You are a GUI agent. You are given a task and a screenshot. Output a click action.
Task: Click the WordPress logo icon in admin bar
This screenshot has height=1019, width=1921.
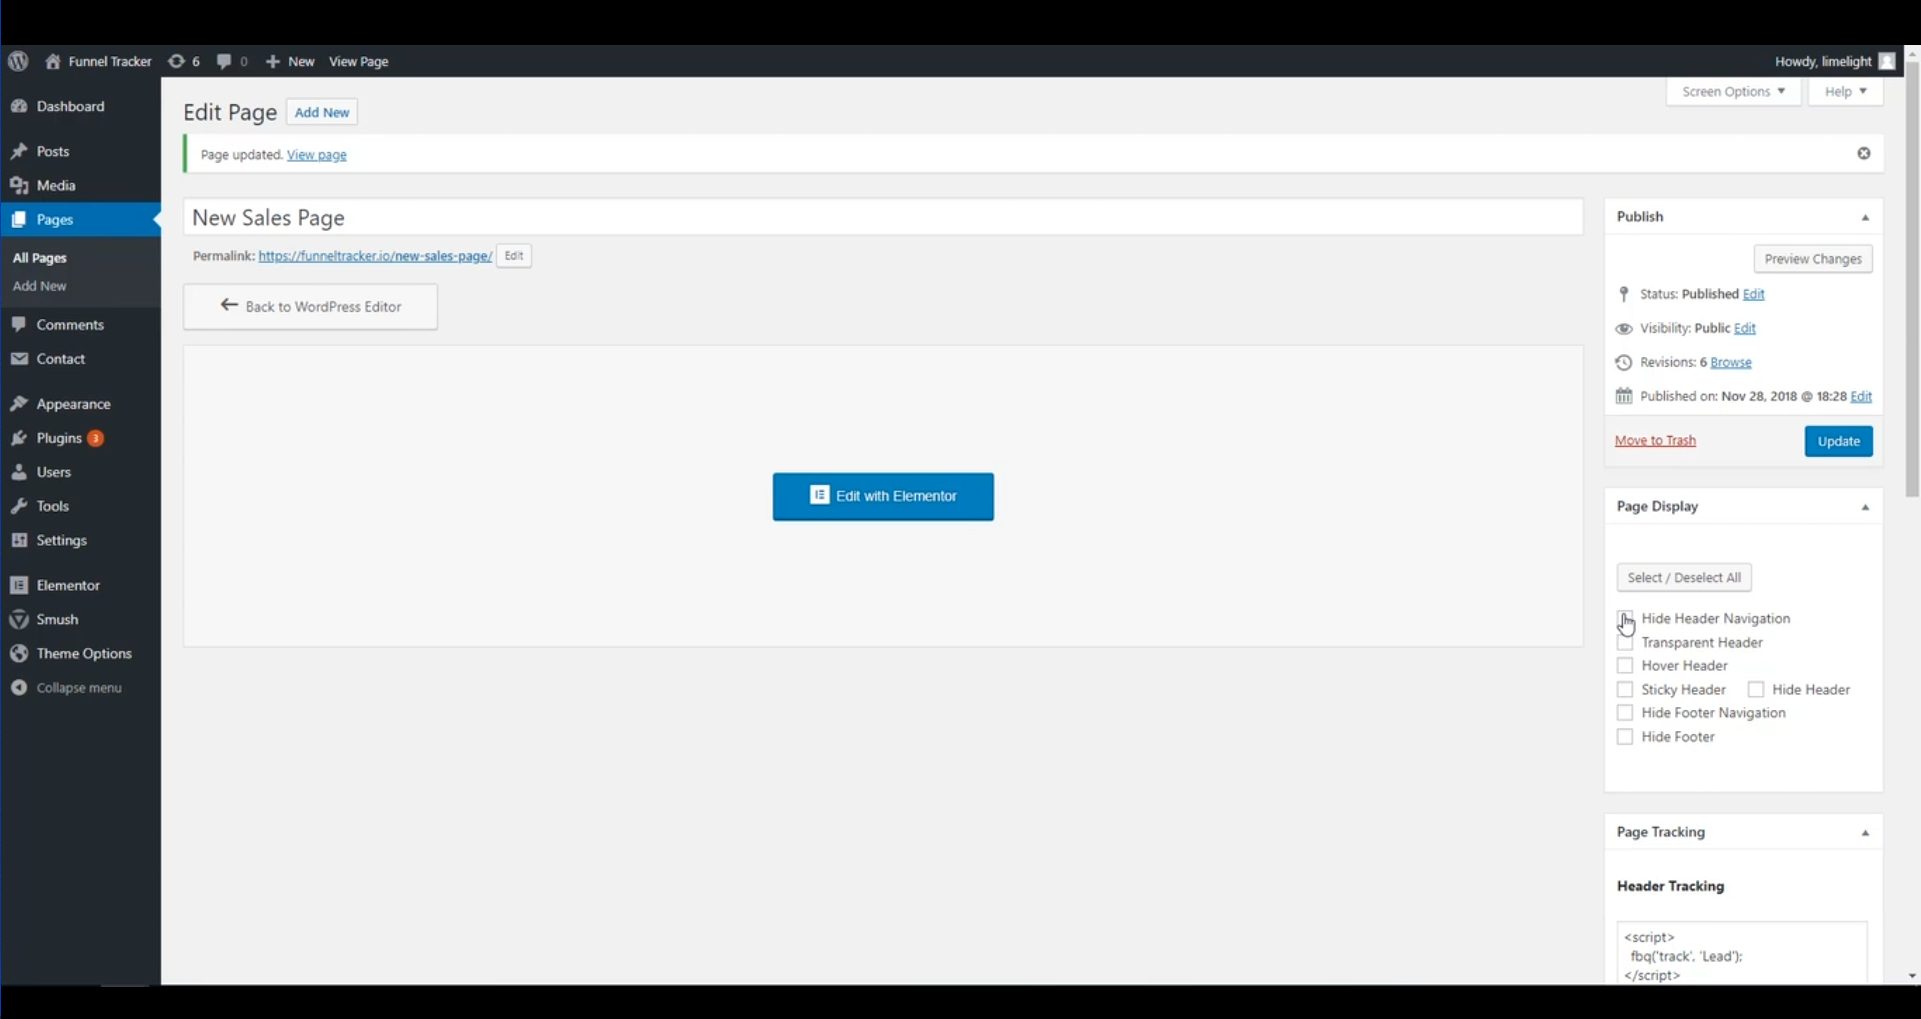point(18,61)
